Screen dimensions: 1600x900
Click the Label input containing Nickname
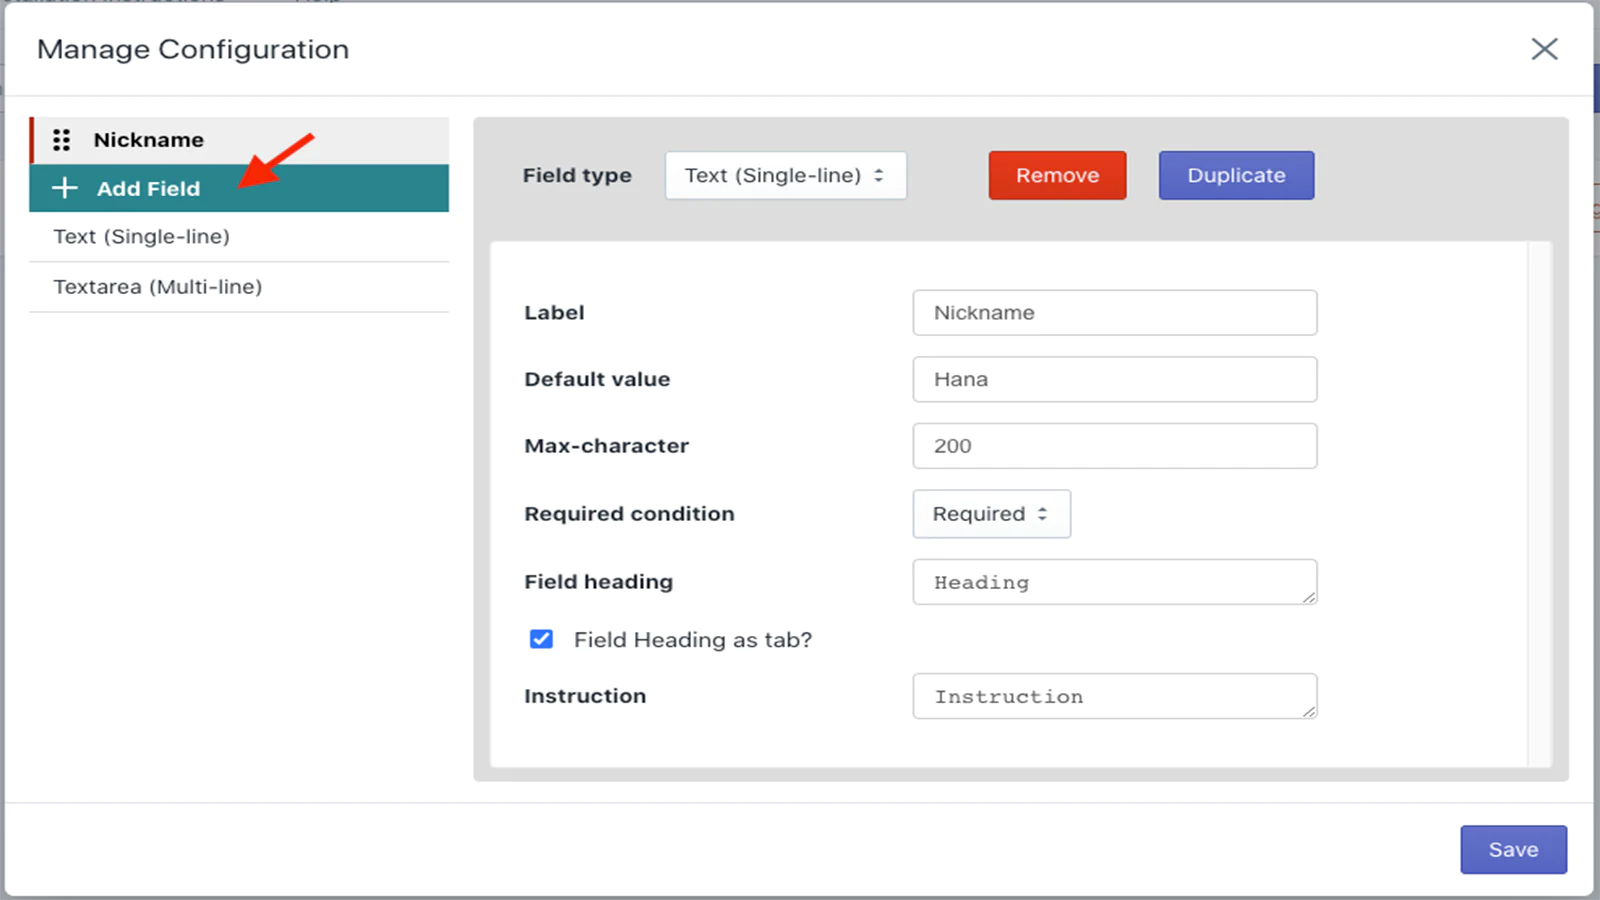pos(1115,313)
